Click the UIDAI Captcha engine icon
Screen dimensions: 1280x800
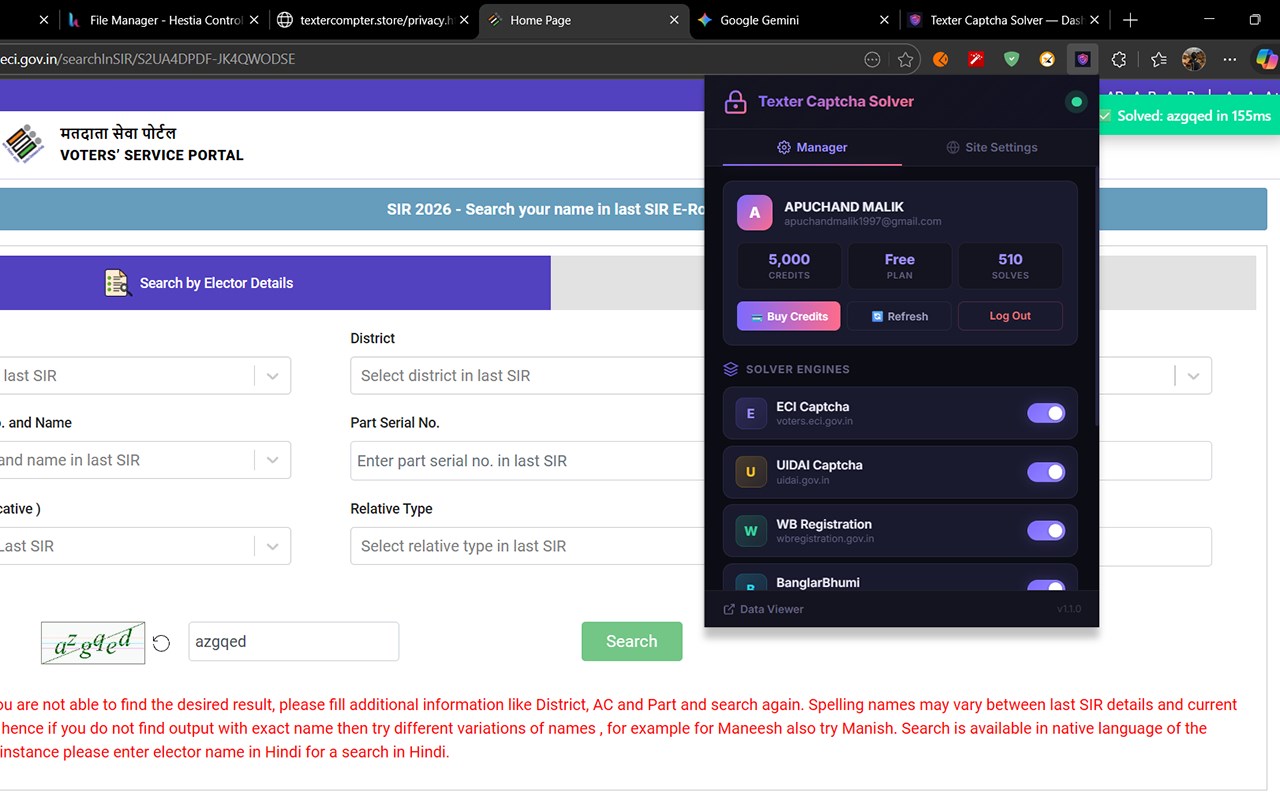751,472
